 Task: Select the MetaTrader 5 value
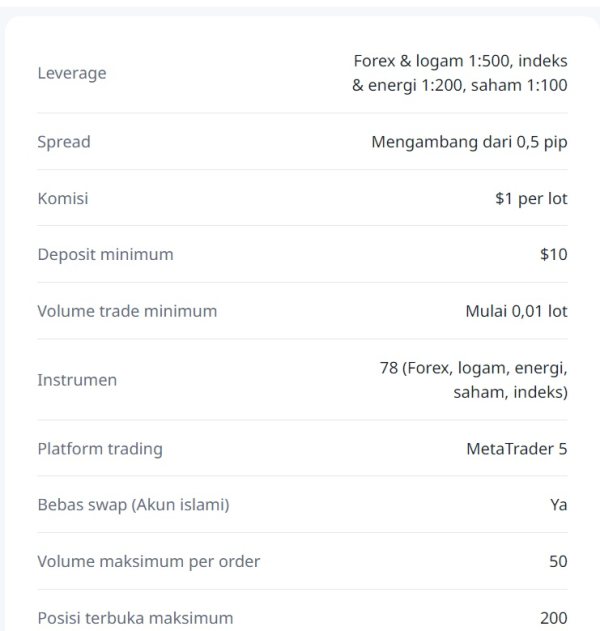(x=516, y=449)
